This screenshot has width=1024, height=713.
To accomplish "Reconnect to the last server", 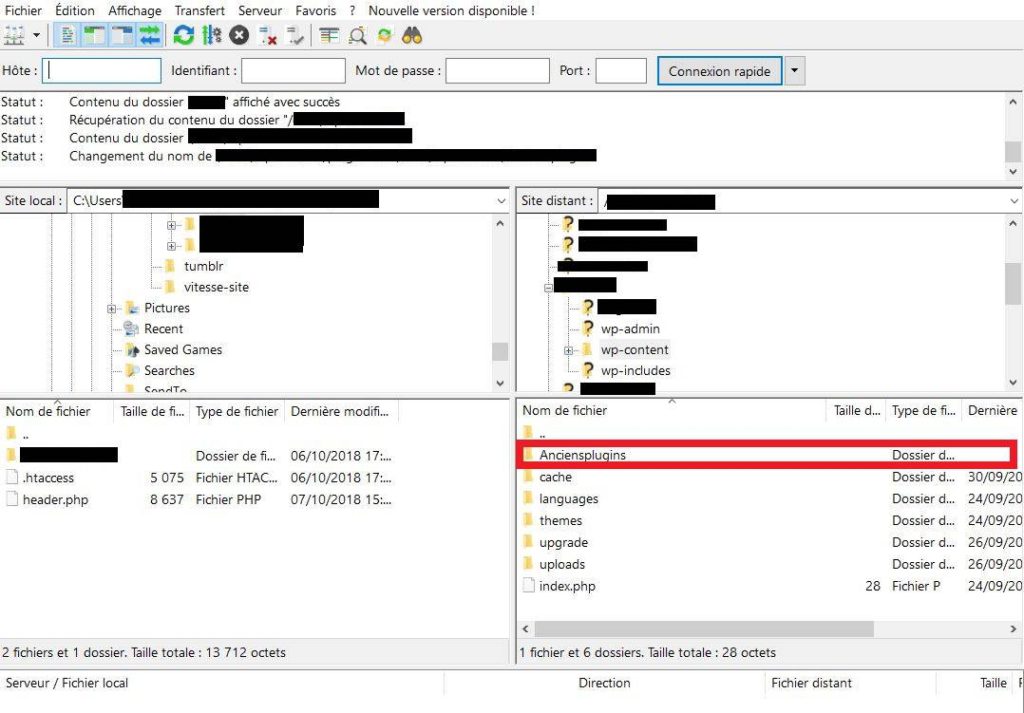I will click(295, 35).
